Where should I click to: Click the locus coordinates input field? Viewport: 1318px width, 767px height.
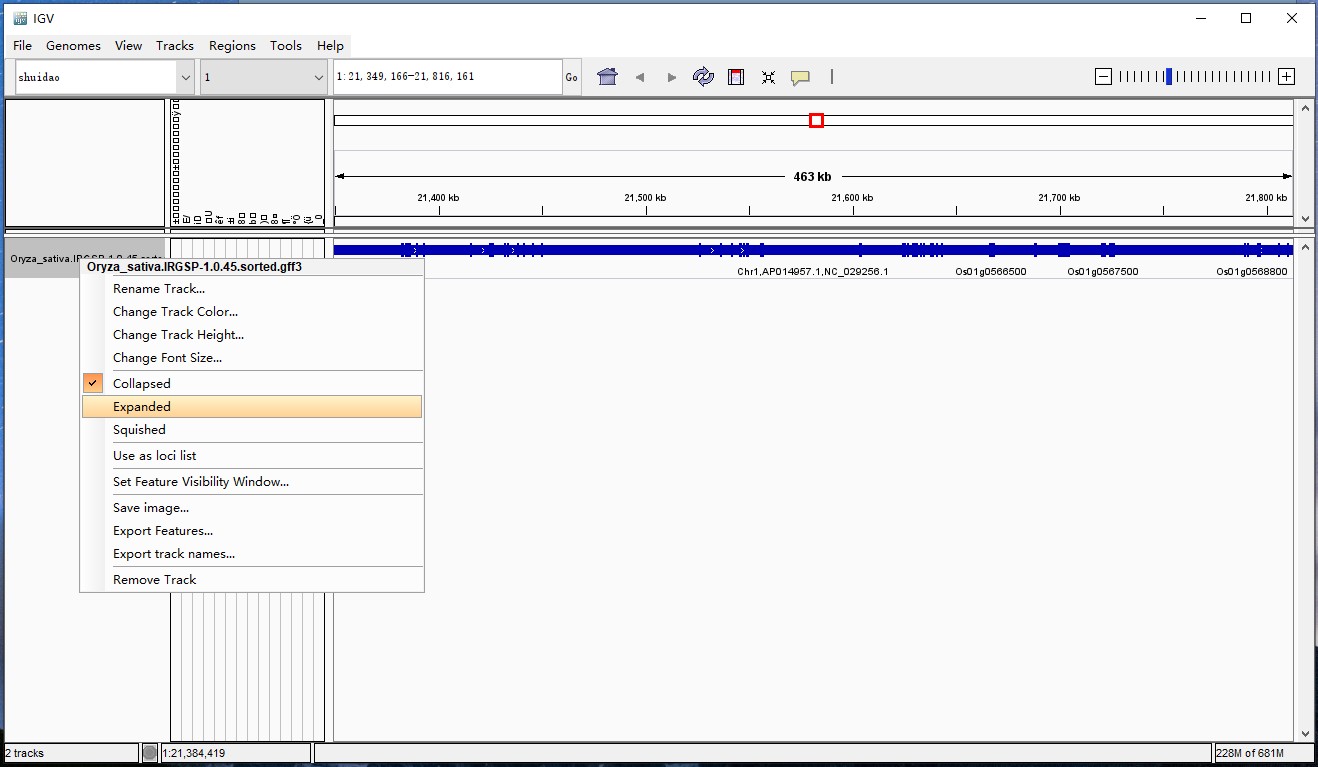[x=447, y=77]
